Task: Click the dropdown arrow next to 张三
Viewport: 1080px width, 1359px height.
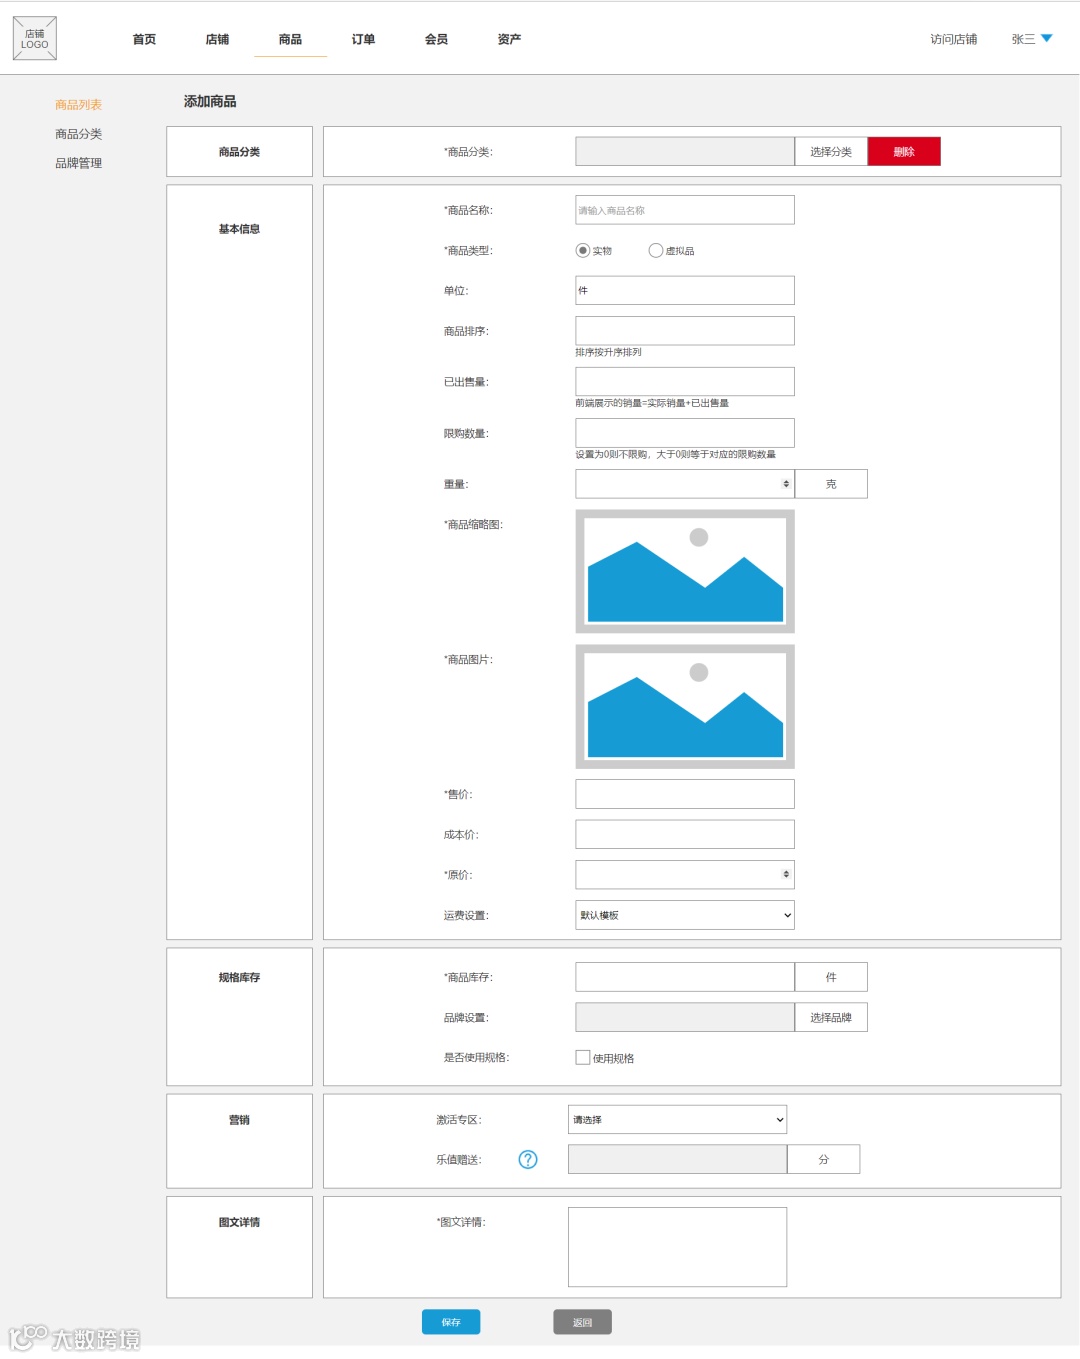Action: pos(1047,38)
